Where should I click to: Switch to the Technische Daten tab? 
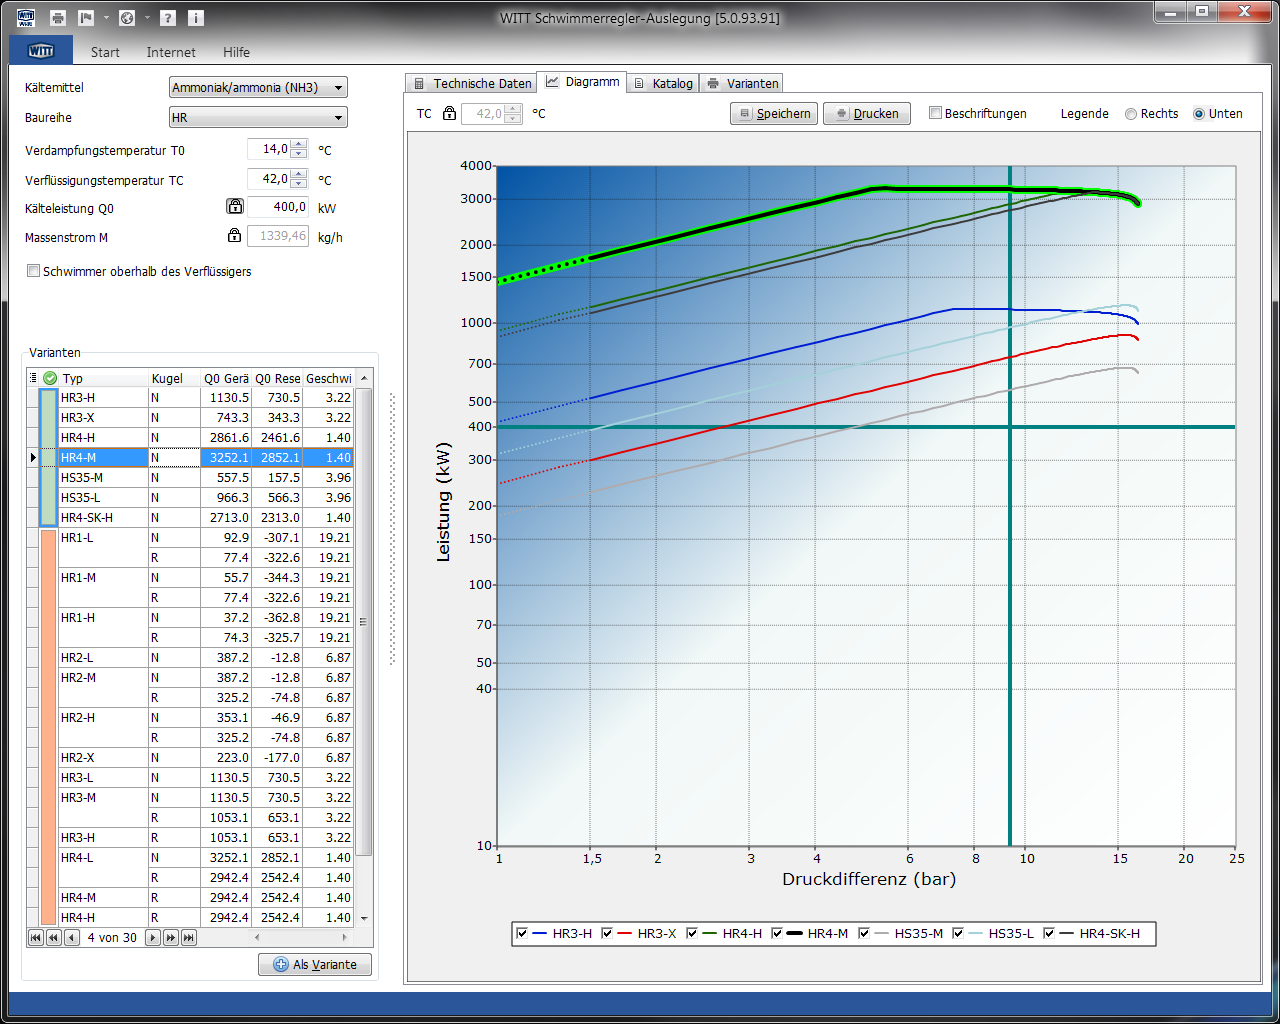(x=471, y=83)
